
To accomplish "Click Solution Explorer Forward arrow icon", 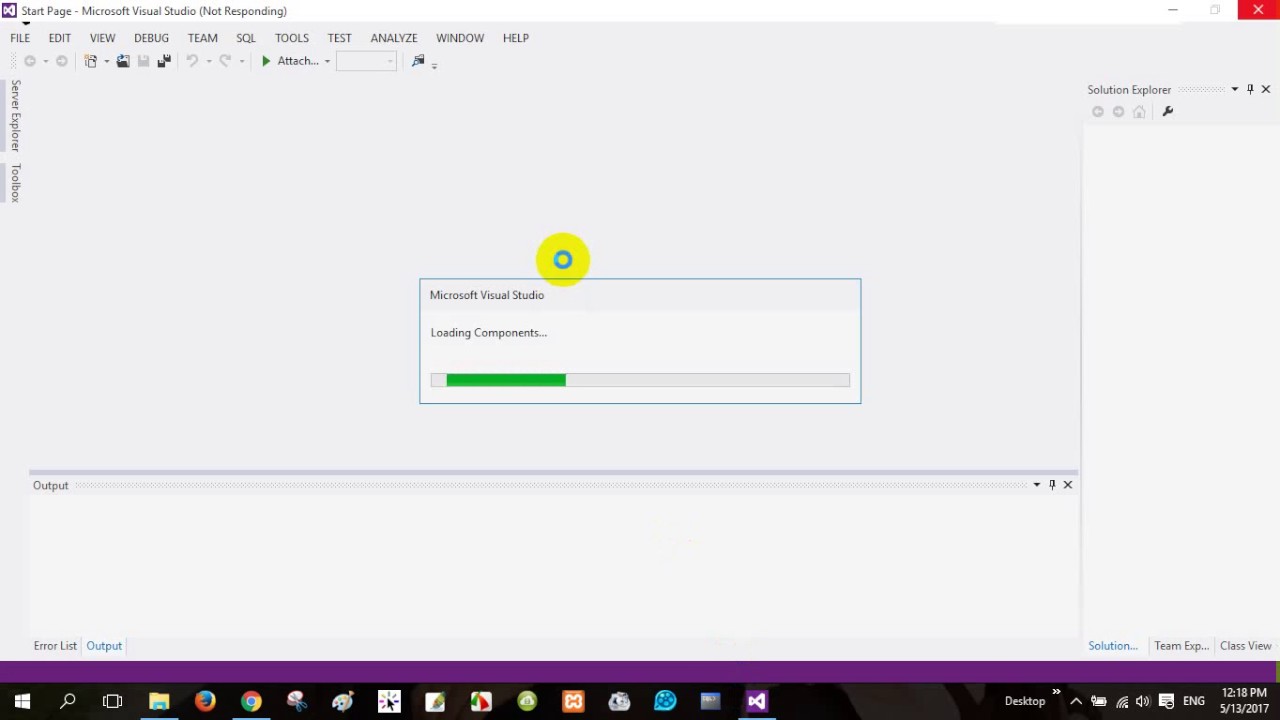I will pos(1118,112).
